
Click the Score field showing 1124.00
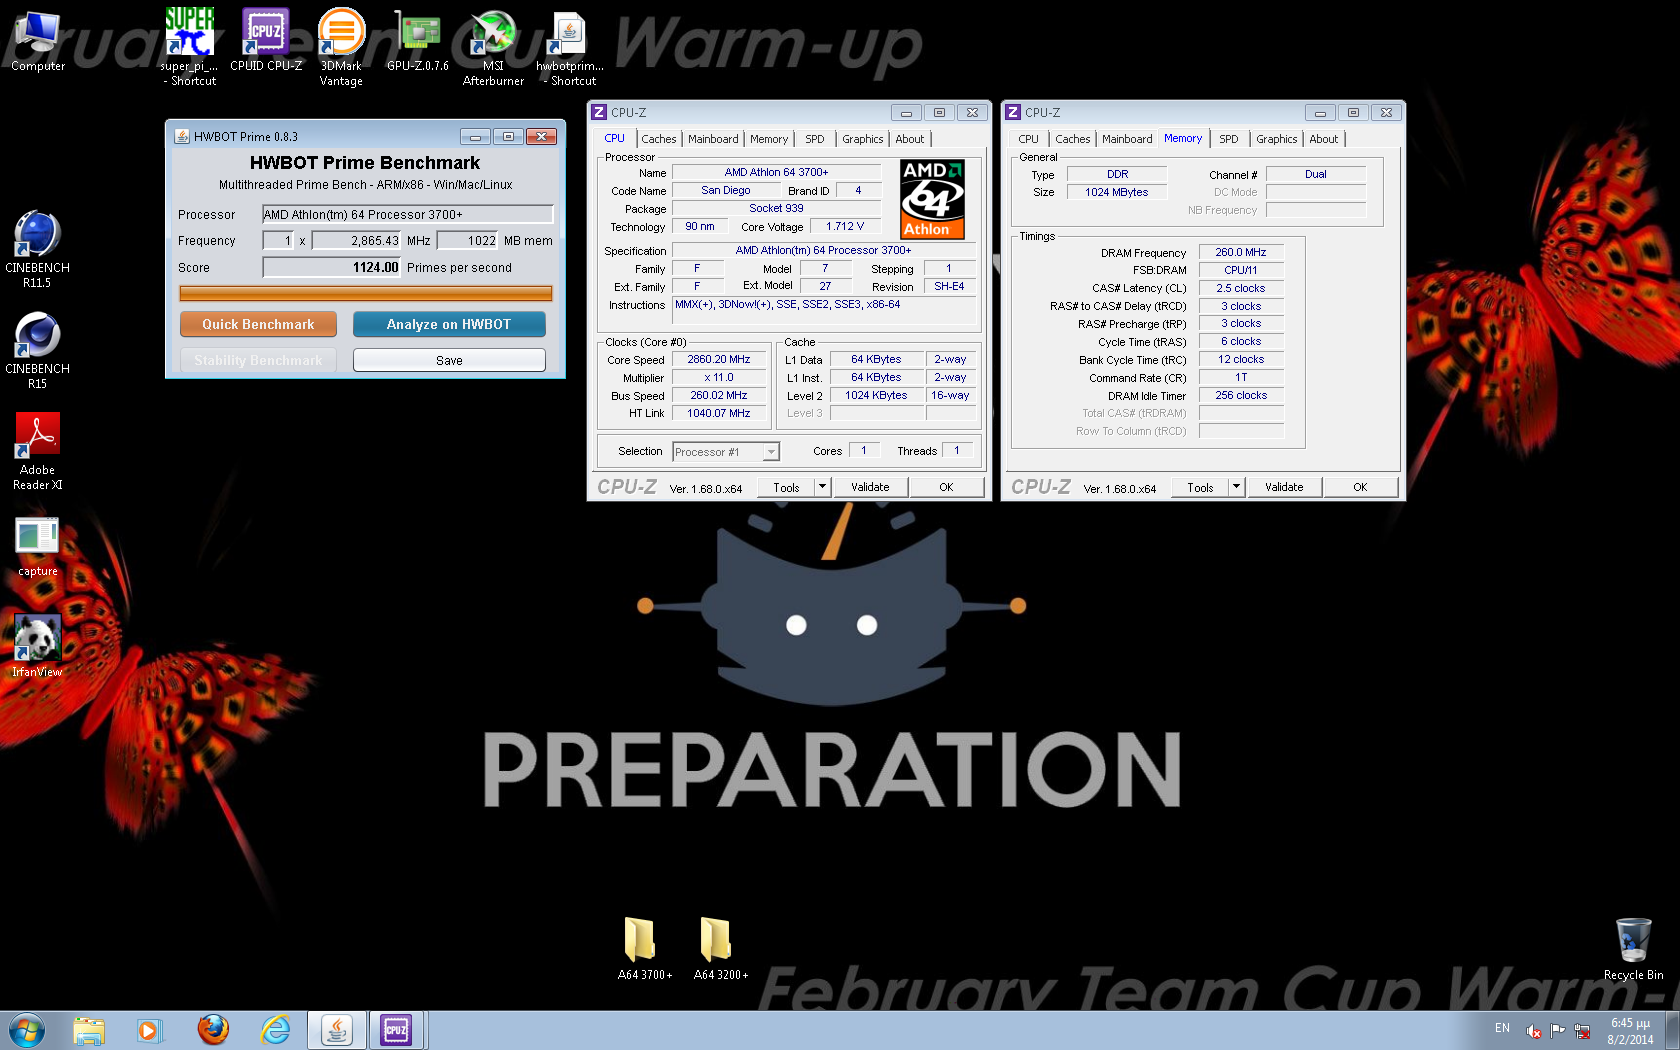(331, 267)
